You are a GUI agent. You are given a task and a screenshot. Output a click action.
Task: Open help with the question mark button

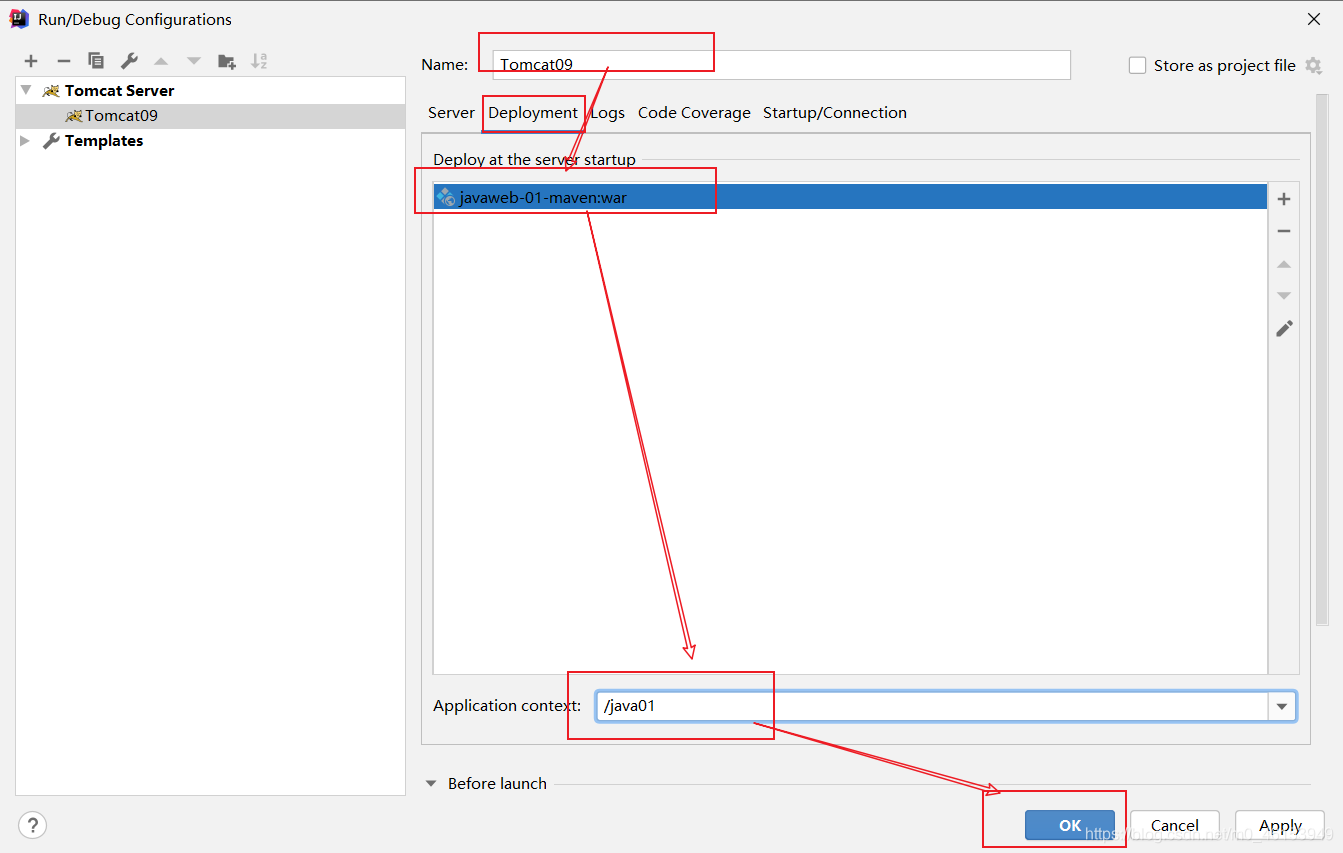32,825
